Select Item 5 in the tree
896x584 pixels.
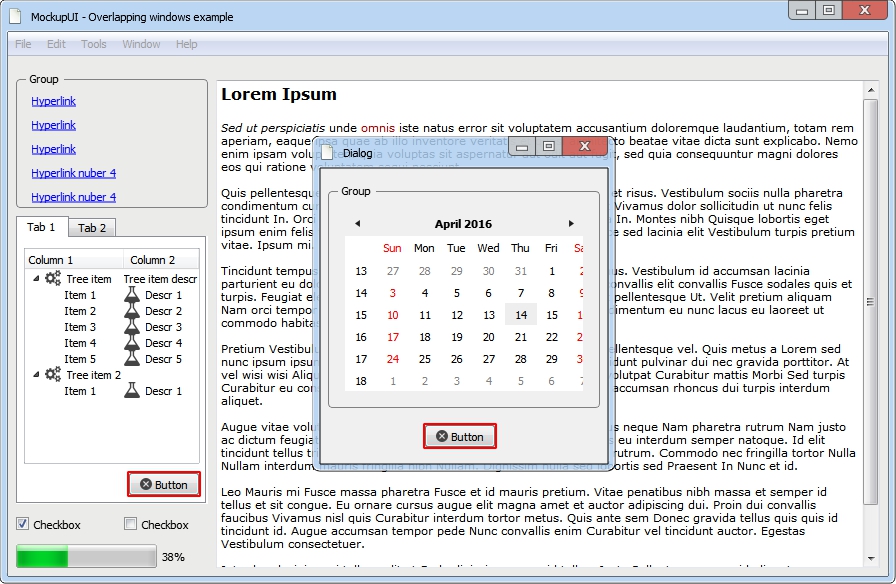80,359
